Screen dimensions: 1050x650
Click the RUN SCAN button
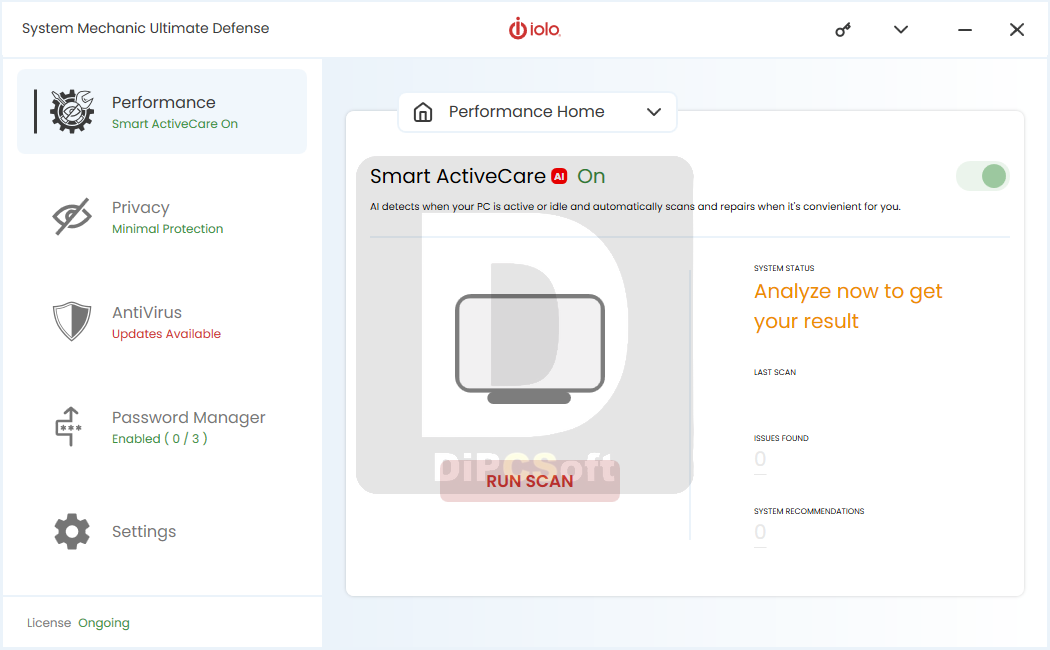530,481
